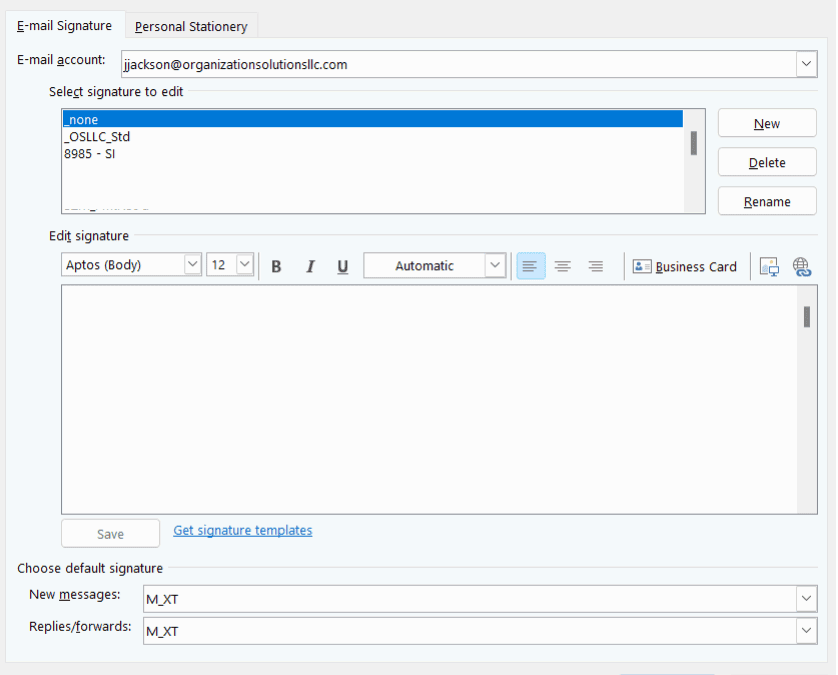Select the _OSLLC_Std signature
The image size is (838, 675).
tap(373, 136)
